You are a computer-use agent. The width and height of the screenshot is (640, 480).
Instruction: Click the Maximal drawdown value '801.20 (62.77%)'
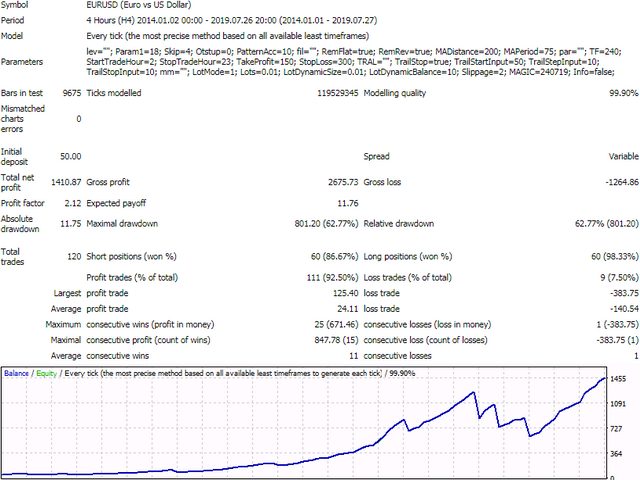(326, 224)
